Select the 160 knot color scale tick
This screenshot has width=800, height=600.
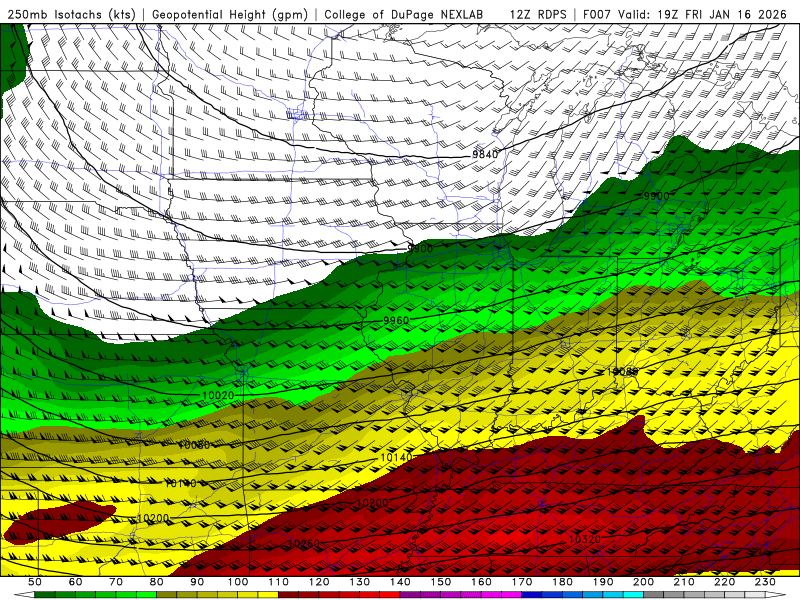pos(481,582)
